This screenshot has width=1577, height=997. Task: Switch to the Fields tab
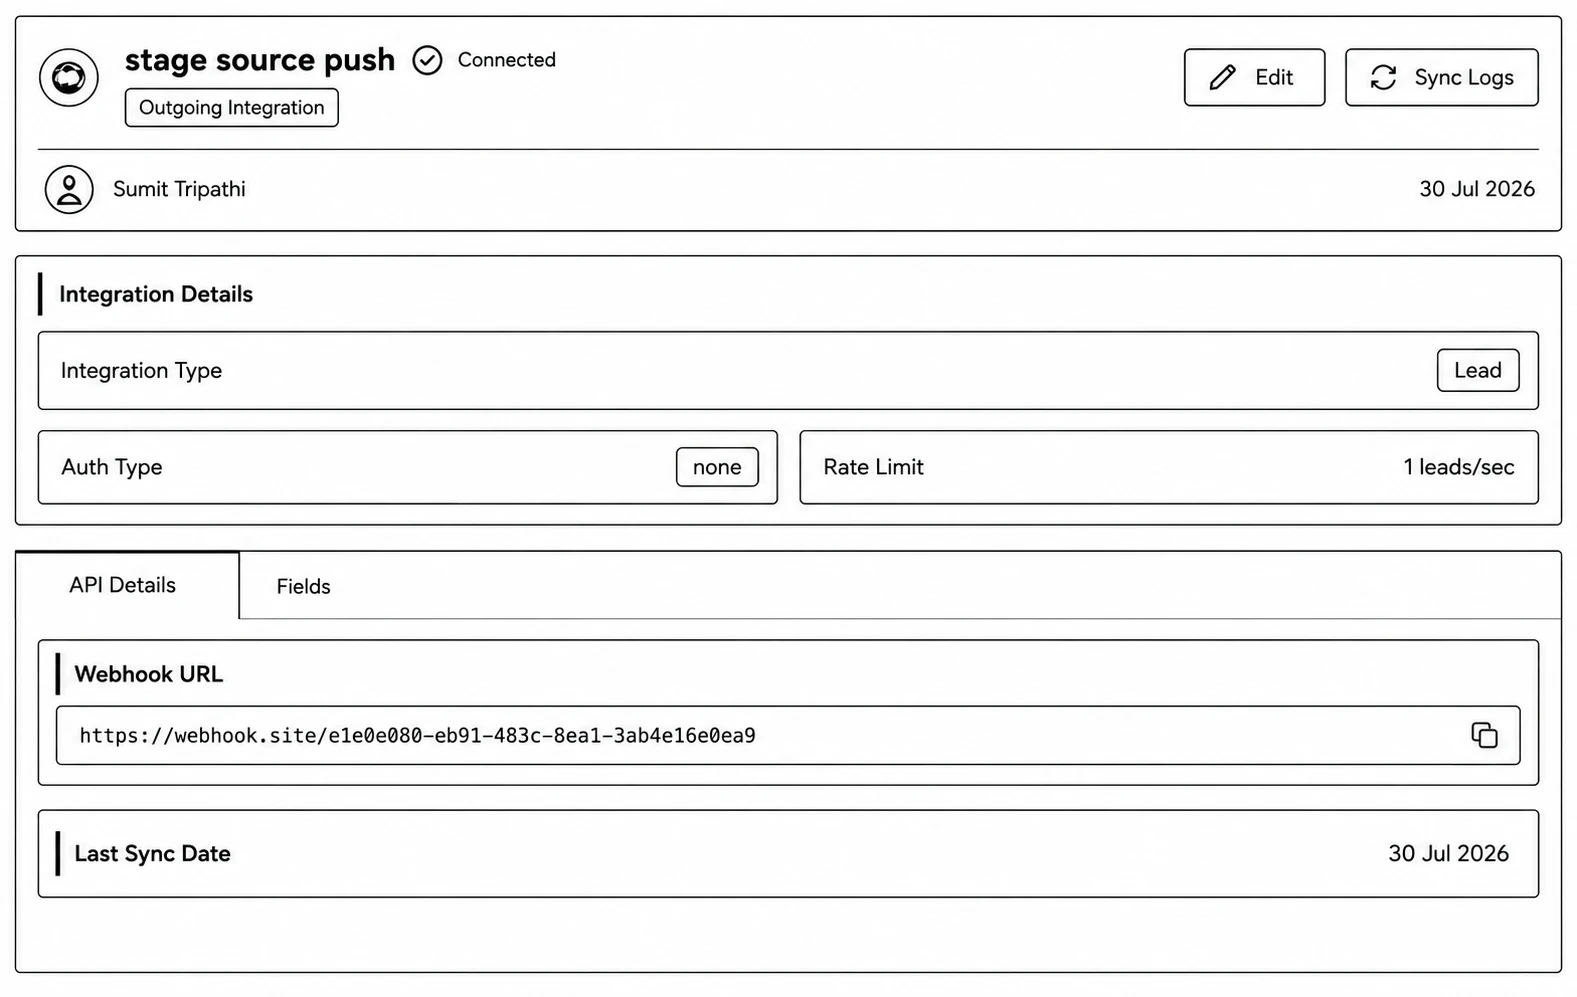[303, 587]
